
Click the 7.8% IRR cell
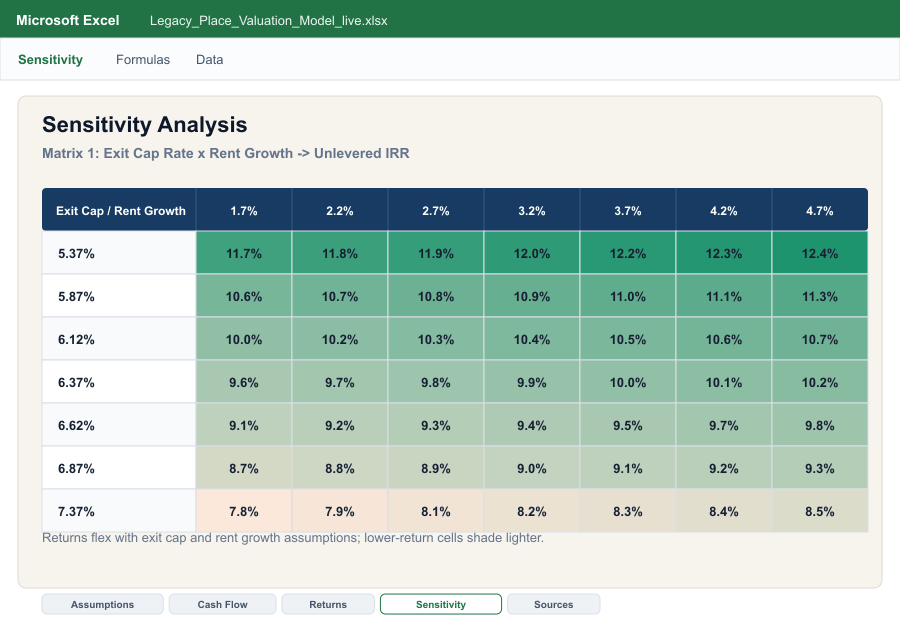tap(244, 511)
